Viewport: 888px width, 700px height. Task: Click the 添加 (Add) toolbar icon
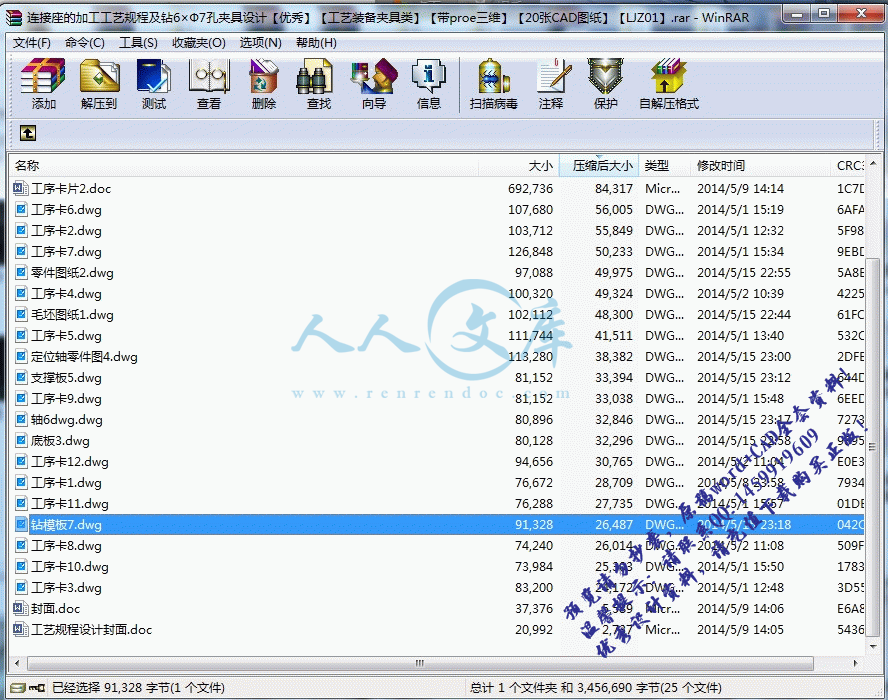(43, 76)
